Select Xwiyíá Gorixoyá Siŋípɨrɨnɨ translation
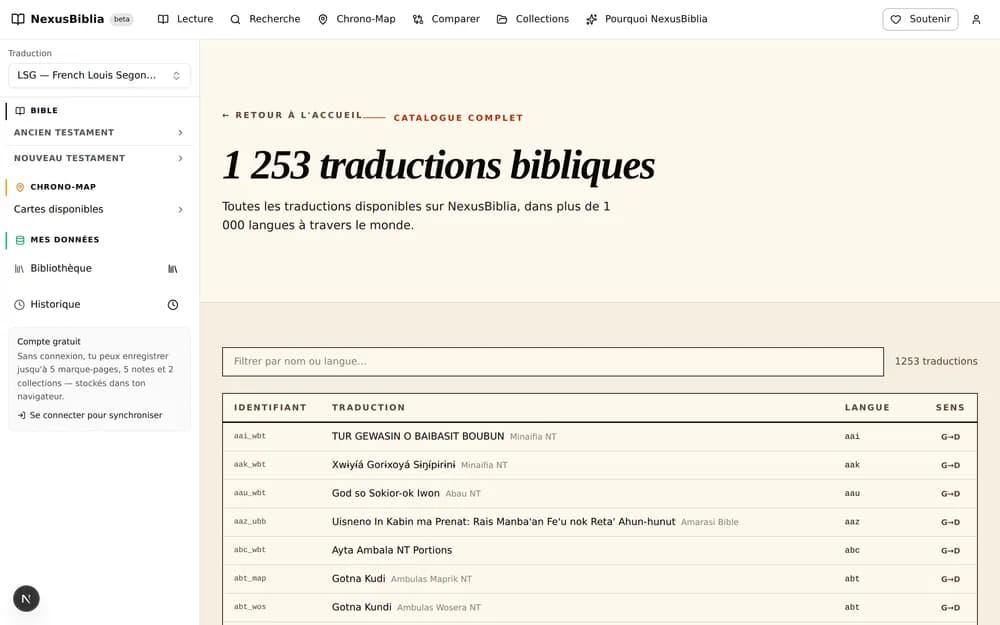The width and height of the screenshot is (1000, 625). point(393,464)
